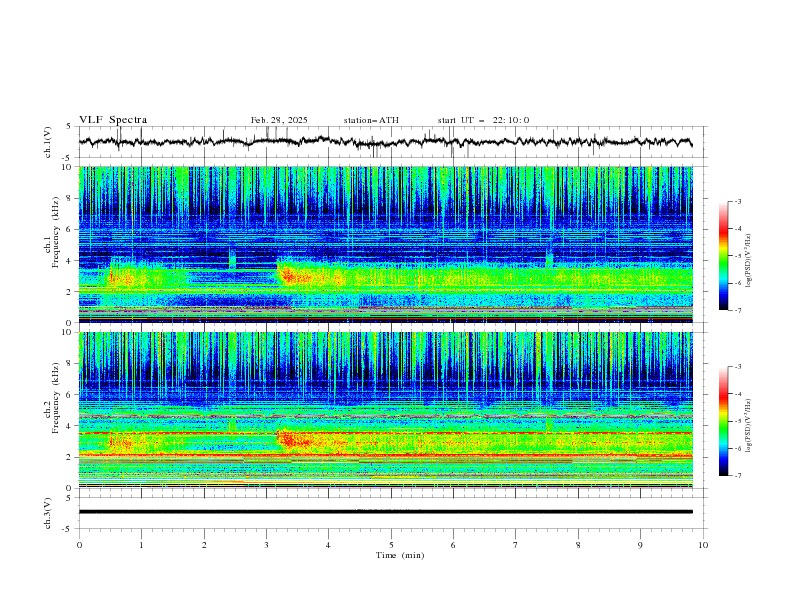The width and height of the screenshot is (792, 612).
Task: Click the "station=ATH" label
Action: coord(371,120)
